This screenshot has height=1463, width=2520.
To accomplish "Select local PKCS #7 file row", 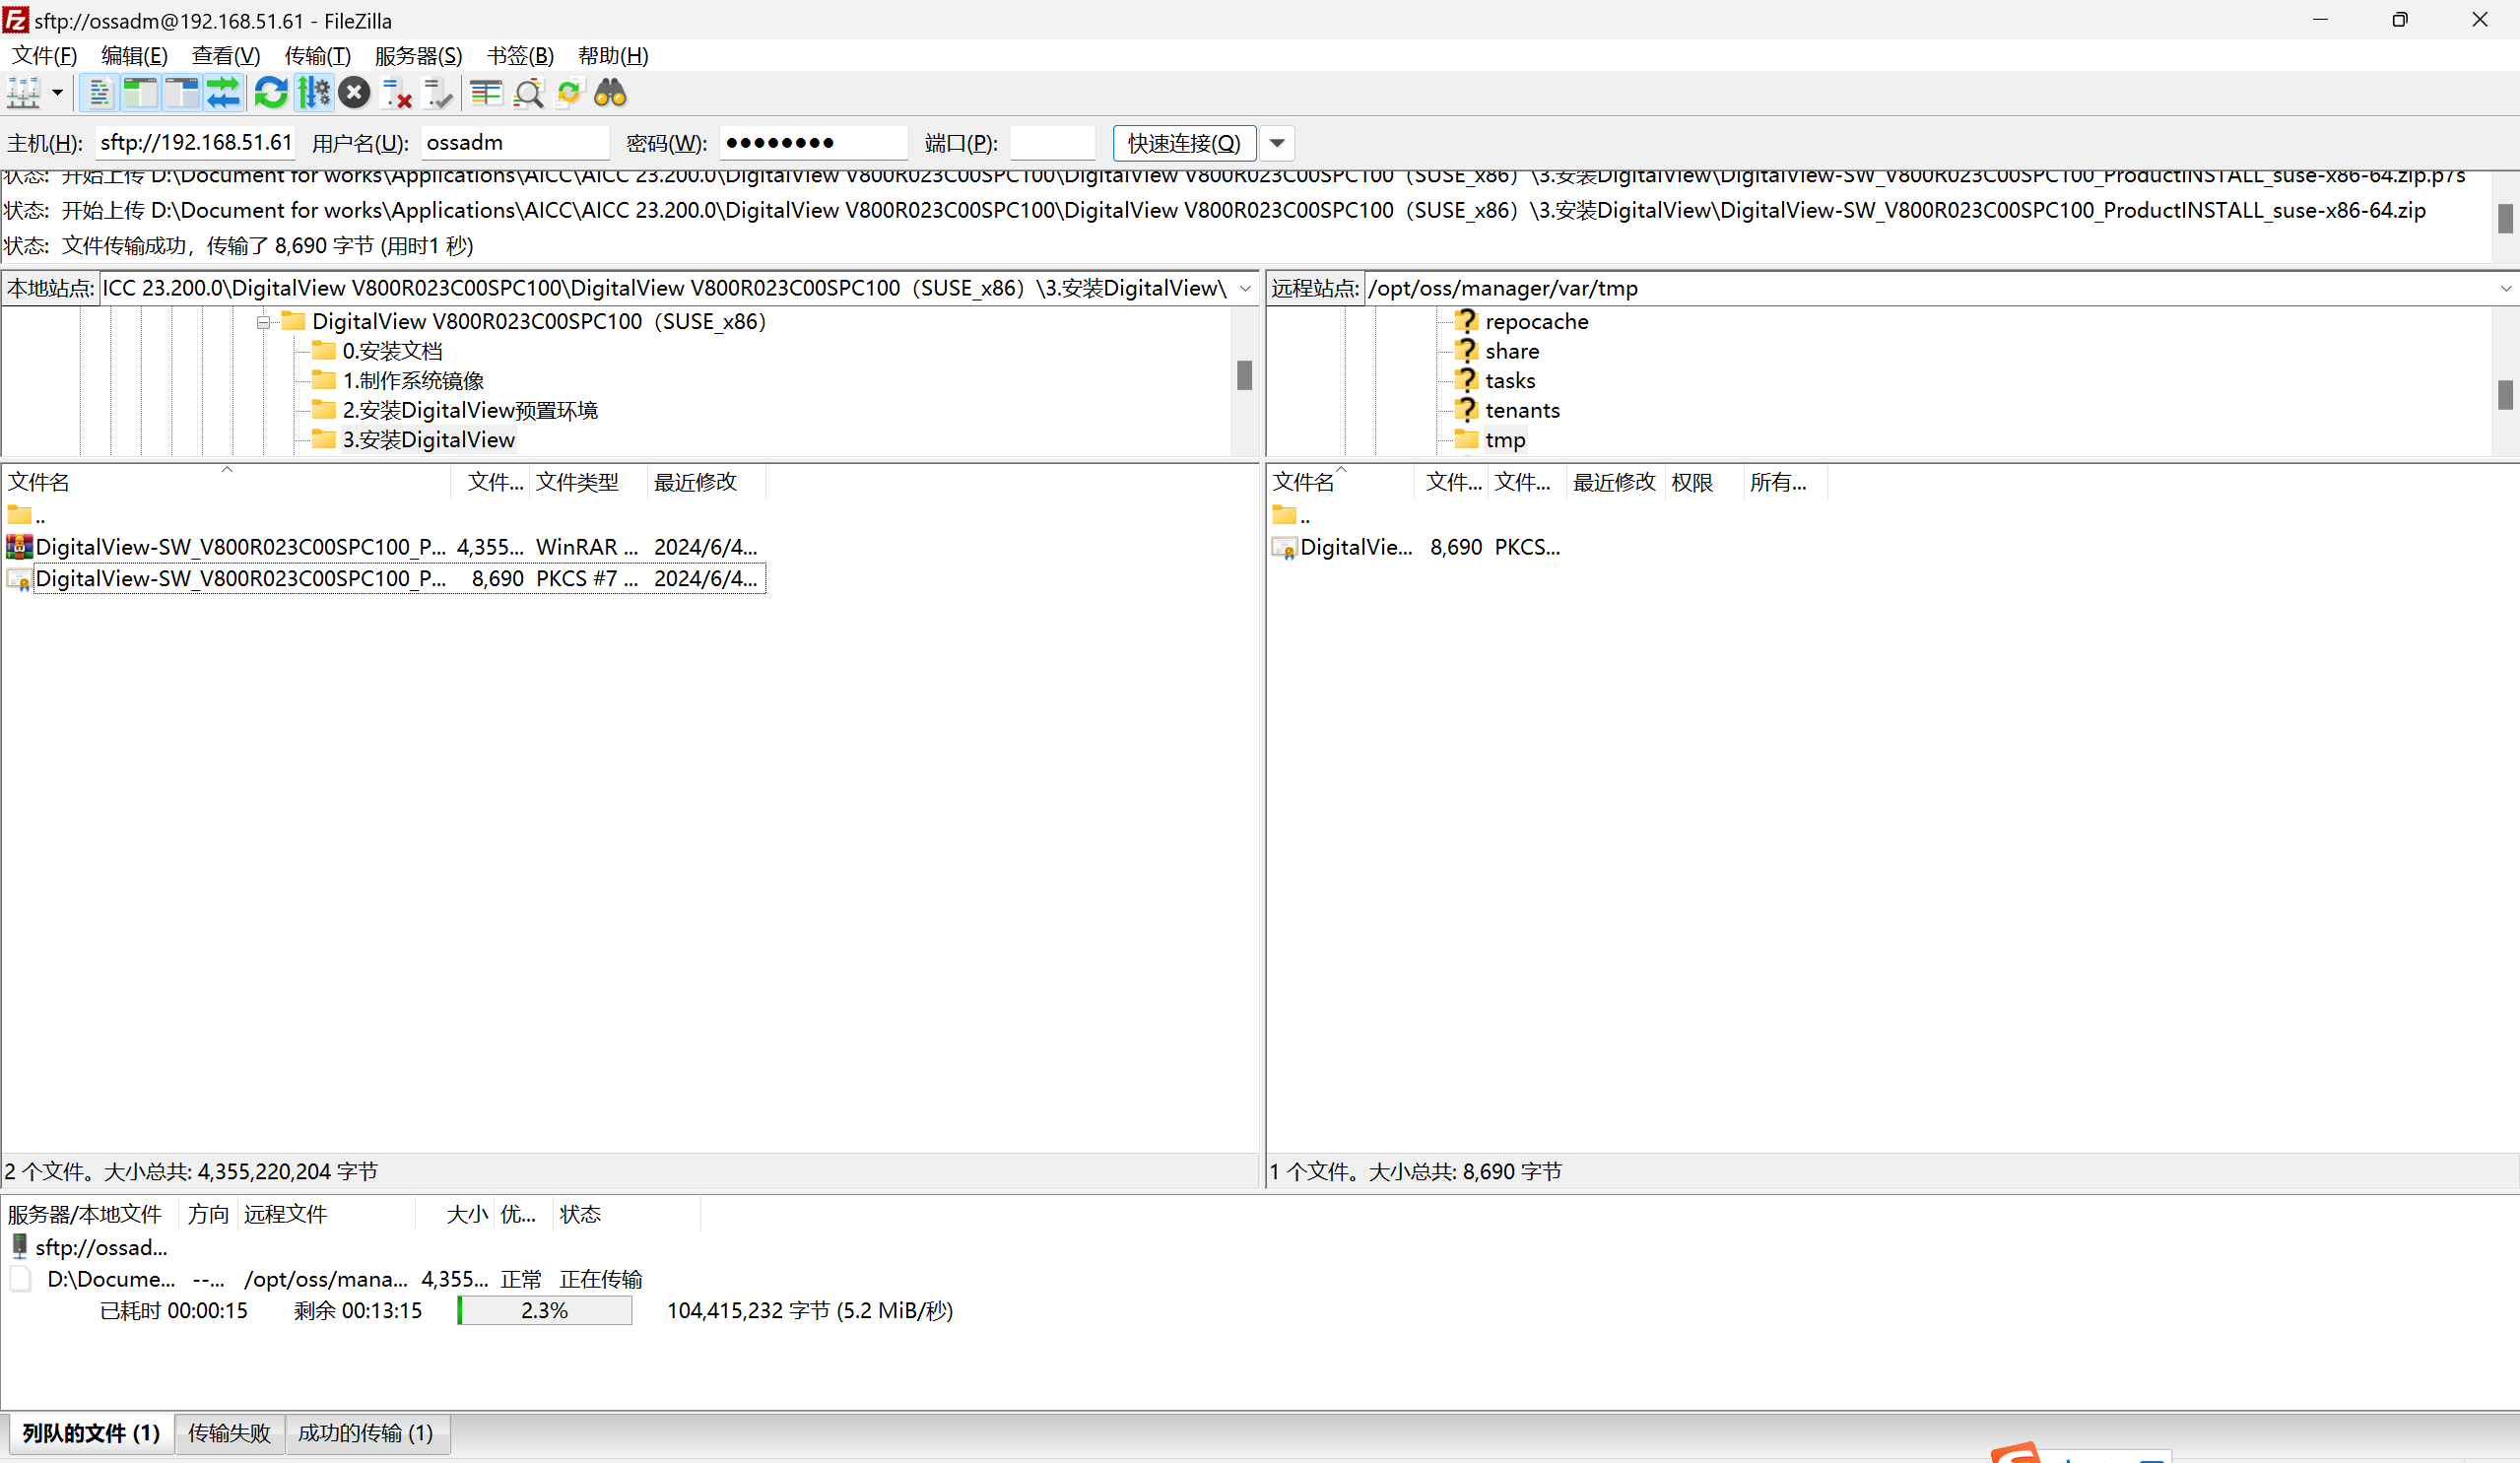I will coord(385,578).
